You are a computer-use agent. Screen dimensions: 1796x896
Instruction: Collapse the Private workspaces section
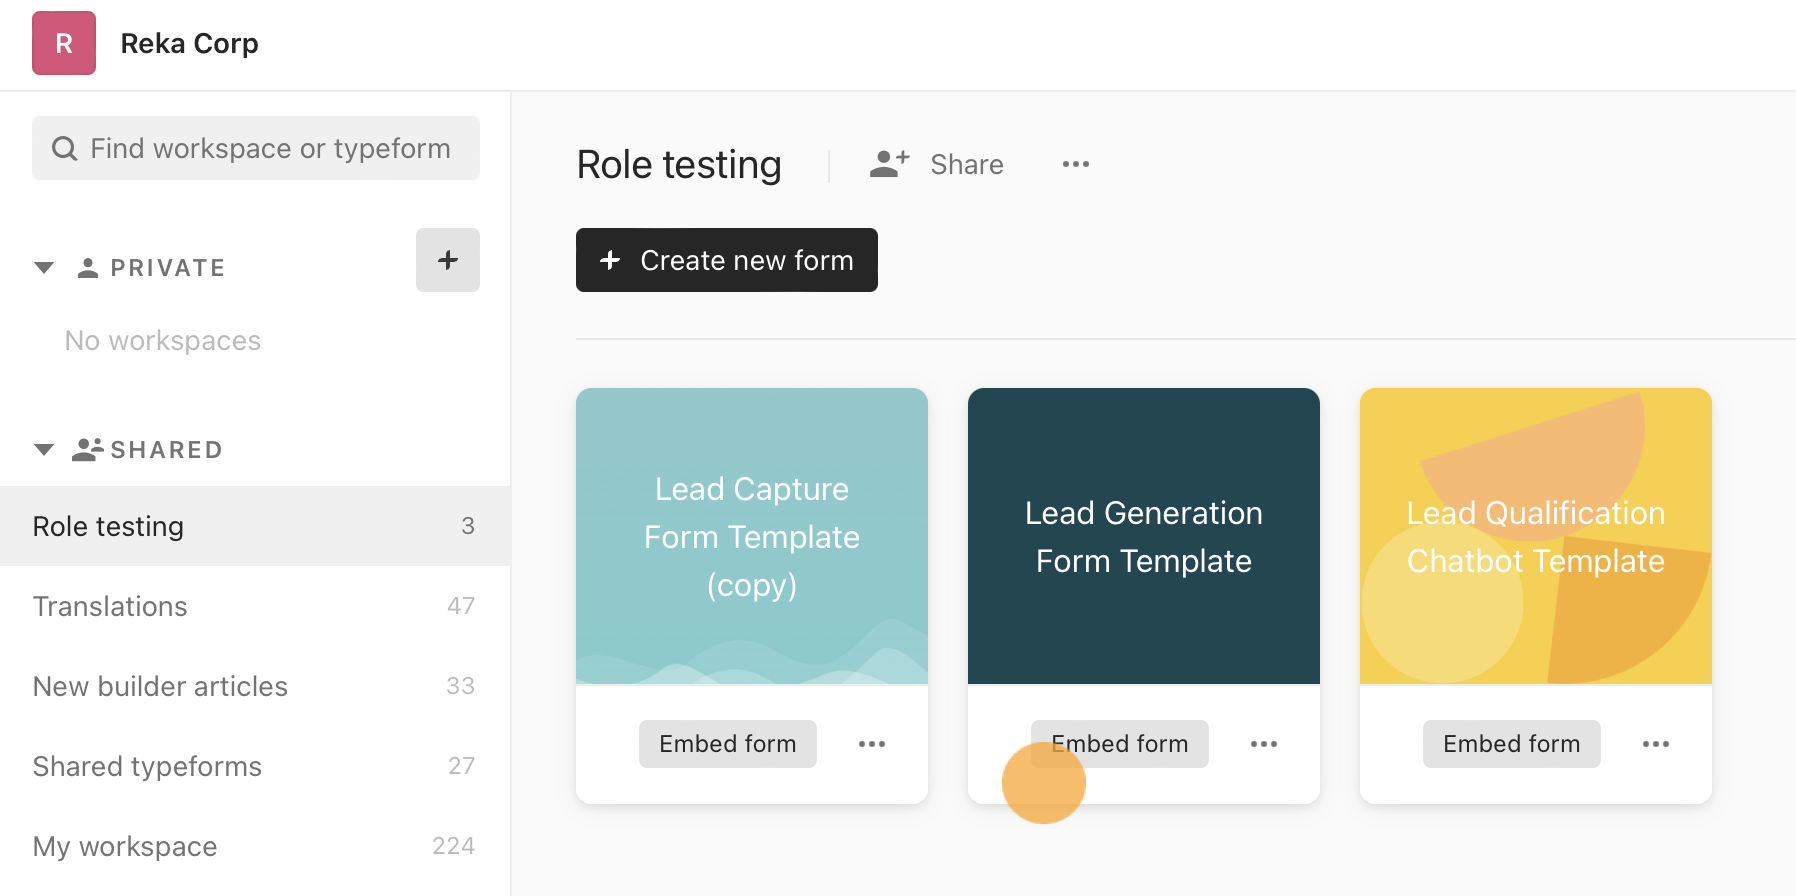point(44,268)
